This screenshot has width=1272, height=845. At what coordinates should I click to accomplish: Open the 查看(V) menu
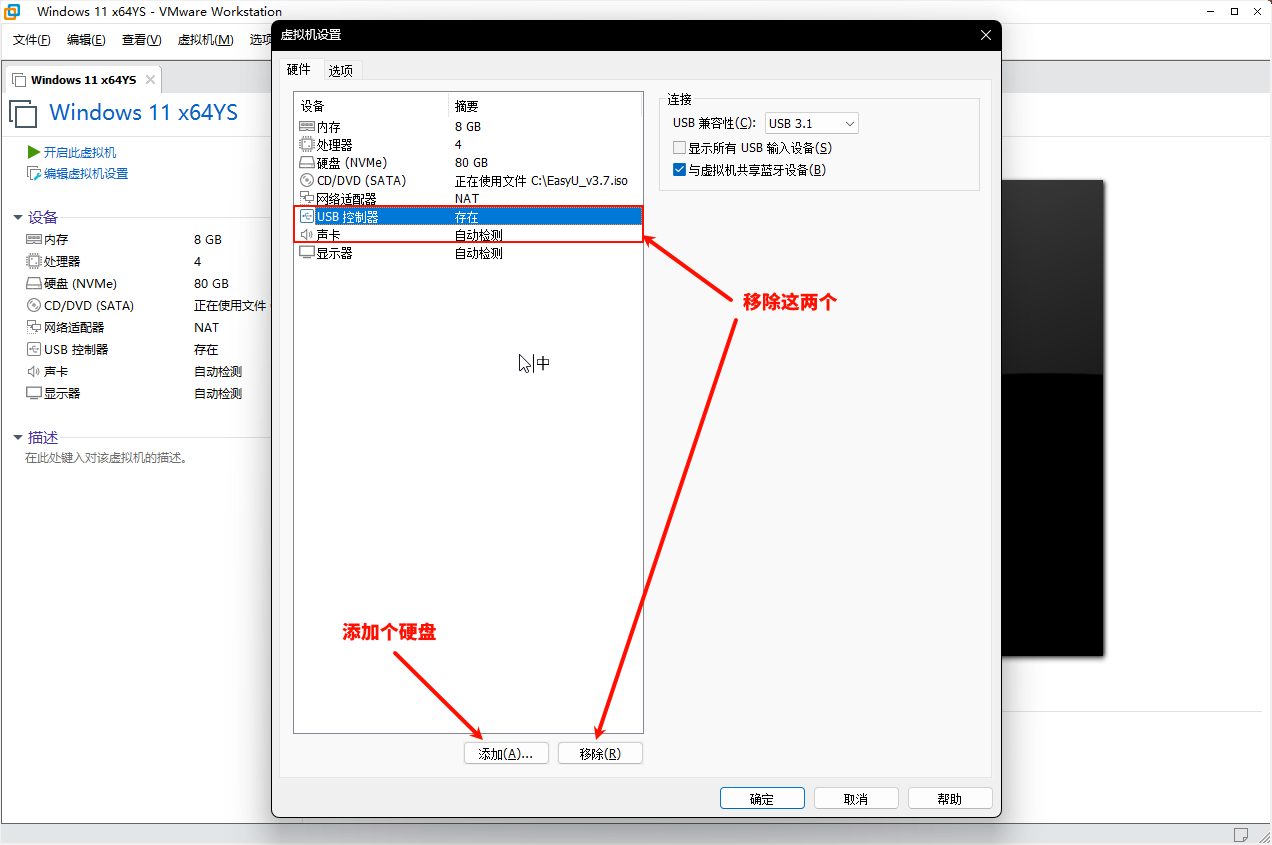pyautogui.click(x=141, y=40)
